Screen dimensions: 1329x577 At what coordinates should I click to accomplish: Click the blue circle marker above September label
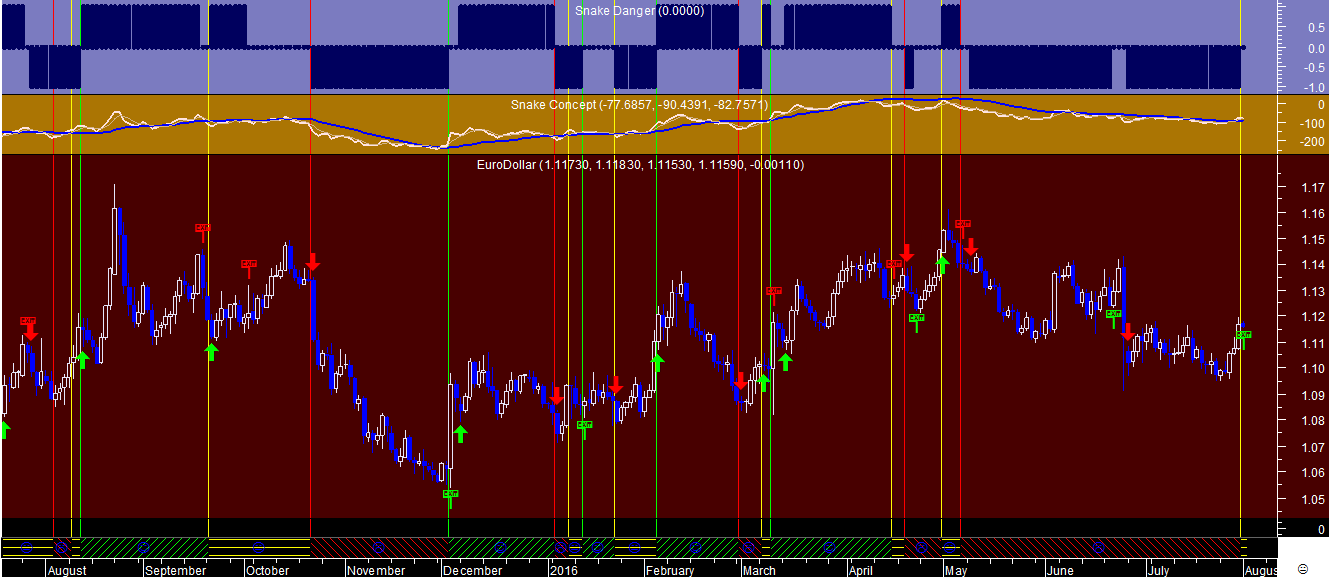pyautogui.click(x=143, y=547)
